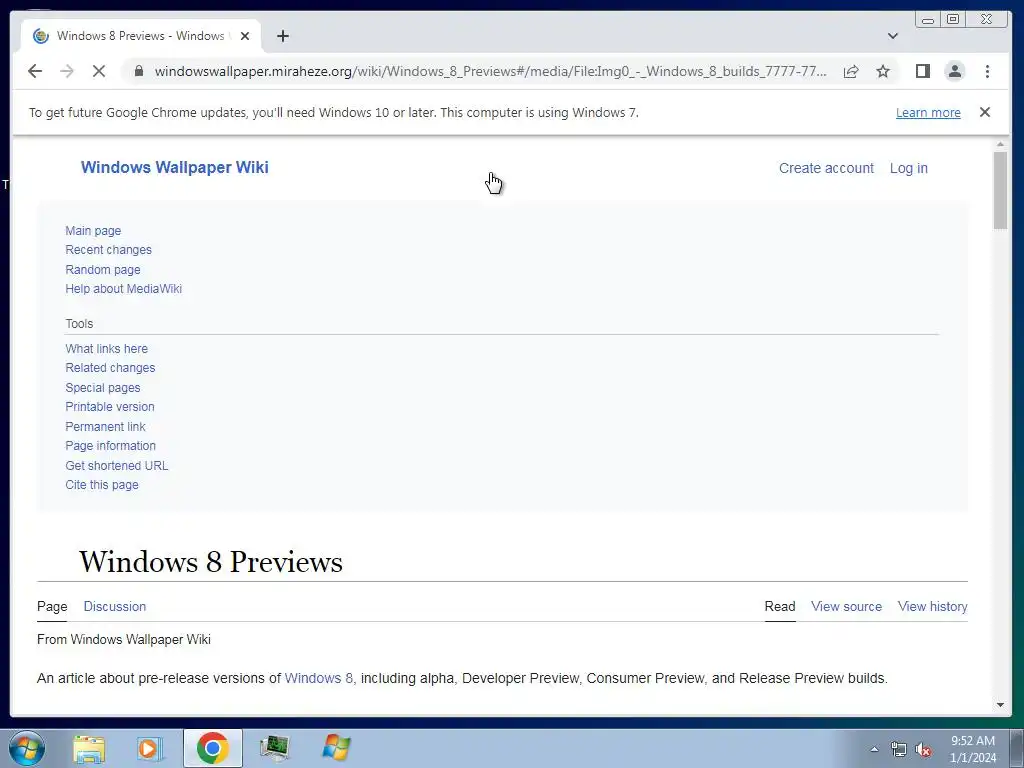
Task: Click the padlock site info icon
Action: pyautogui.click(x=138, y=71)
